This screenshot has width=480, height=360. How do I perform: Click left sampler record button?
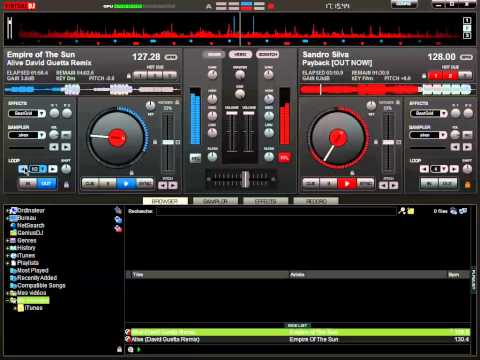pos(66,135)
